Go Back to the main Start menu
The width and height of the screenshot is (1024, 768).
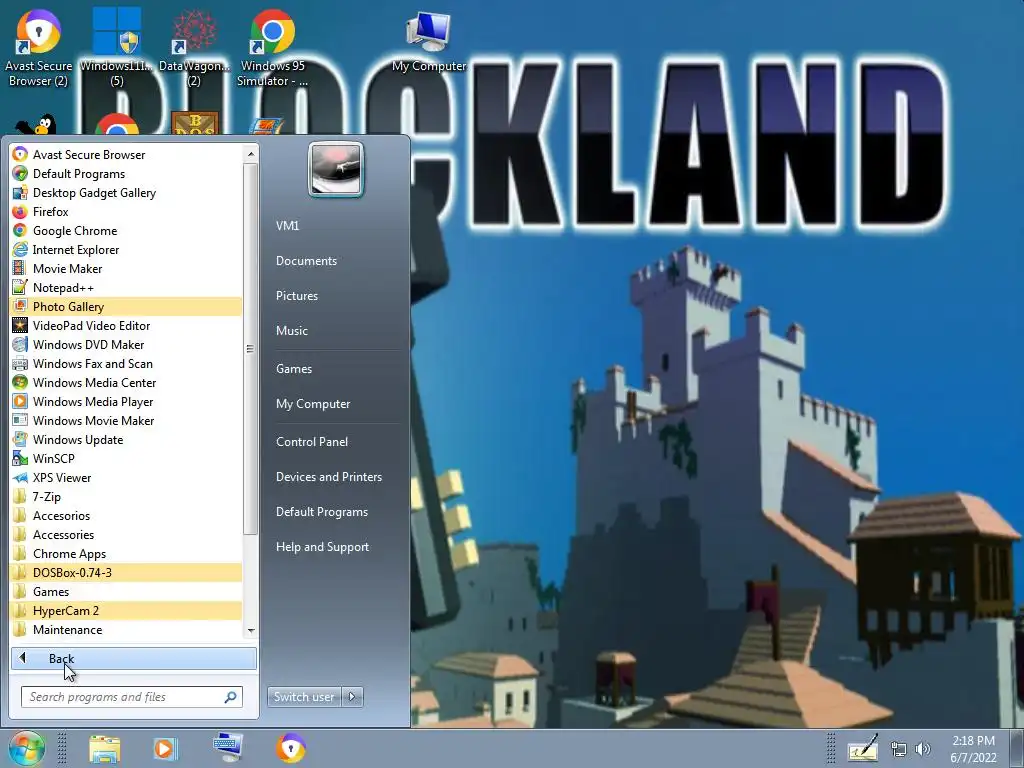pos(134,658)
